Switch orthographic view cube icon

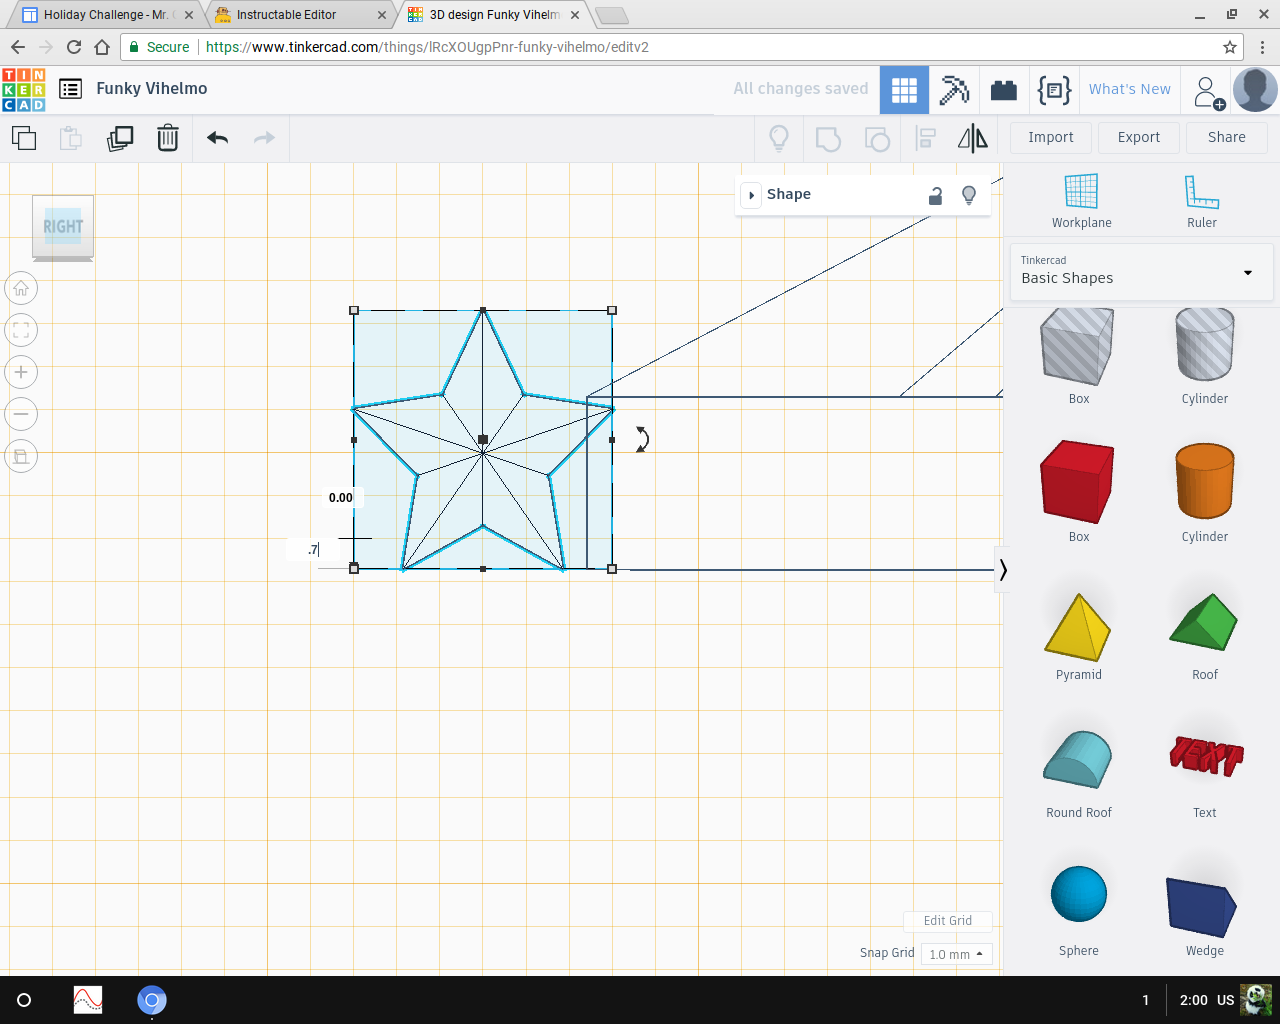[21, 457]
